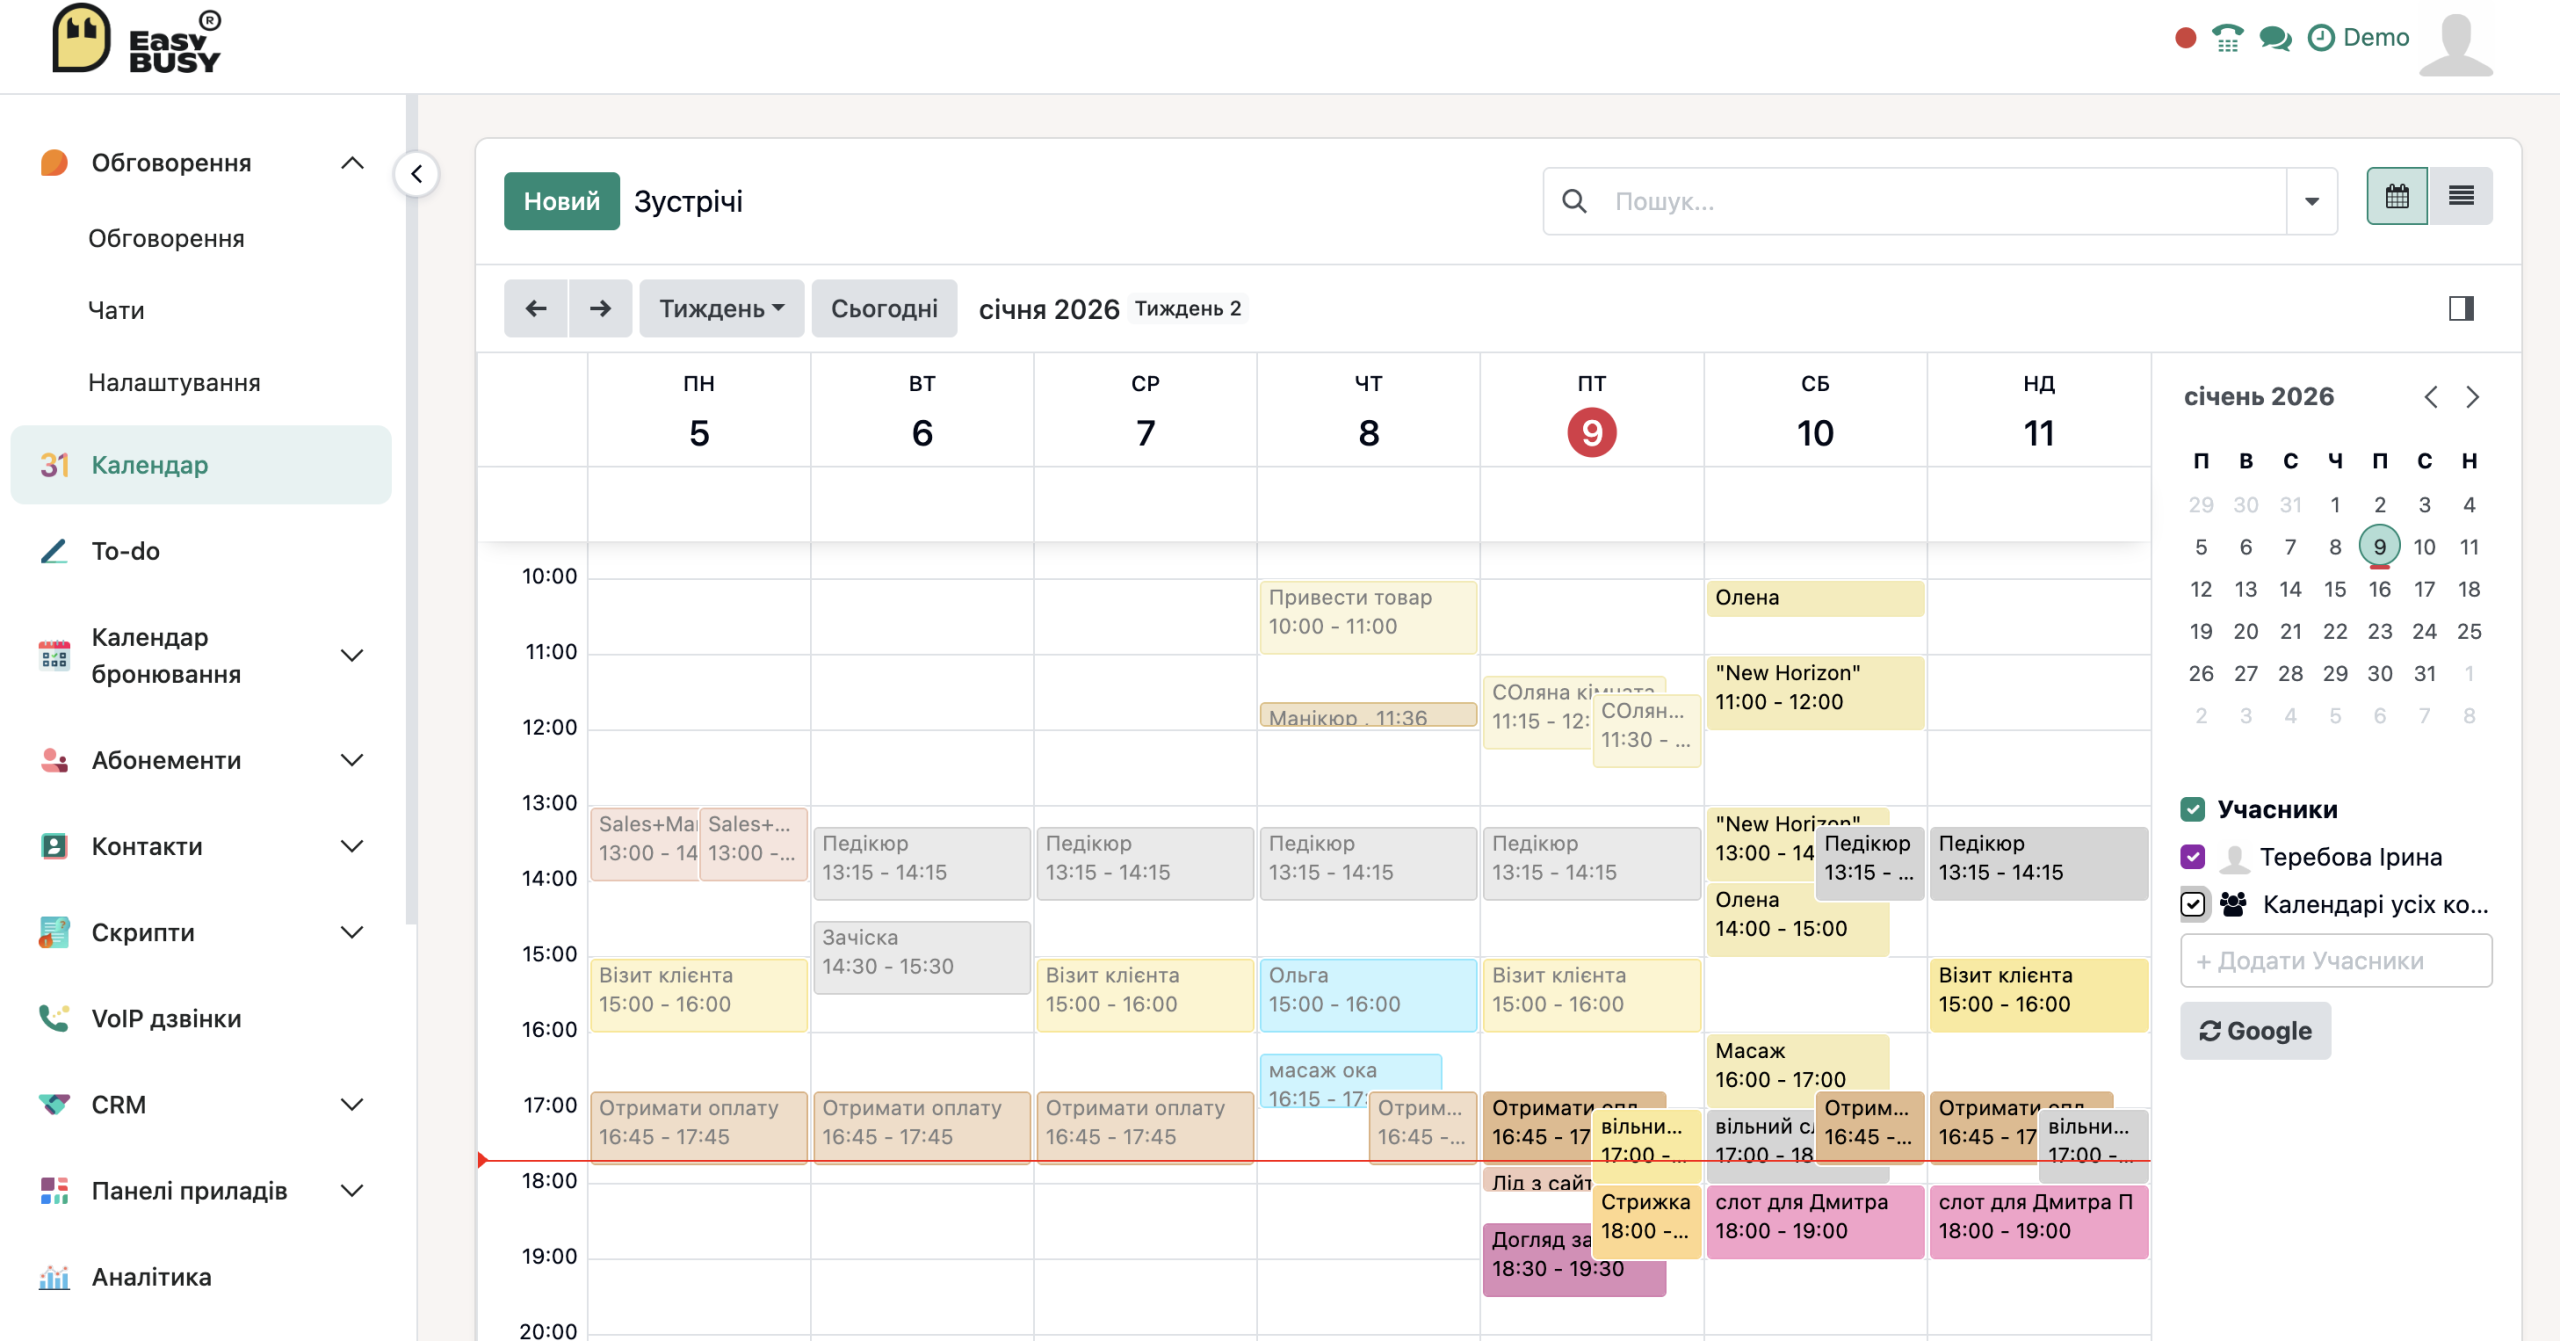Open Привести товар 10:00 event
This screenshot has width=2560, height=1341.
tap(1368, 617)
